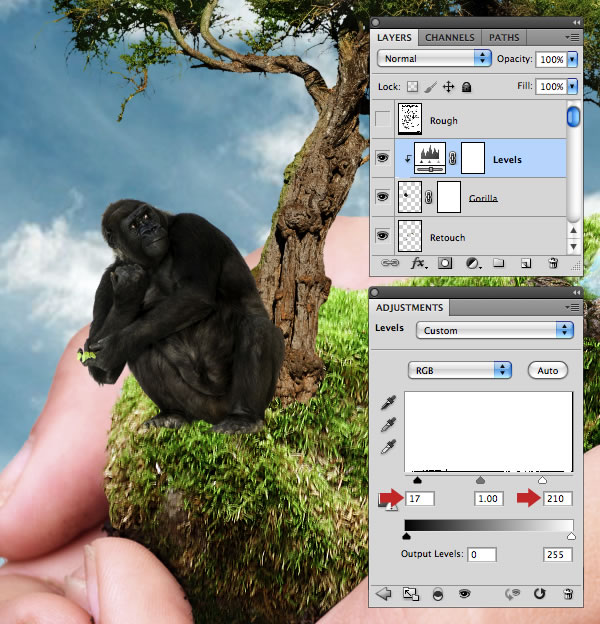This screenshot has width=600, height=624.
Task: Open the layer style fx menu
Action: click(x=418, y=263)
